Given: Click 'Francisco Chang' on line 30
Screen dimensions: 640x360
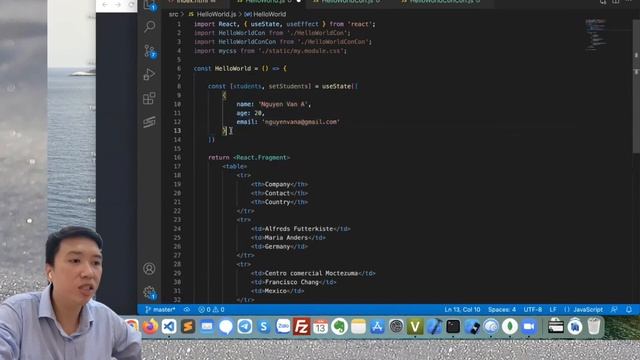Looking at the screenshot, I should [x=291, y=282].
